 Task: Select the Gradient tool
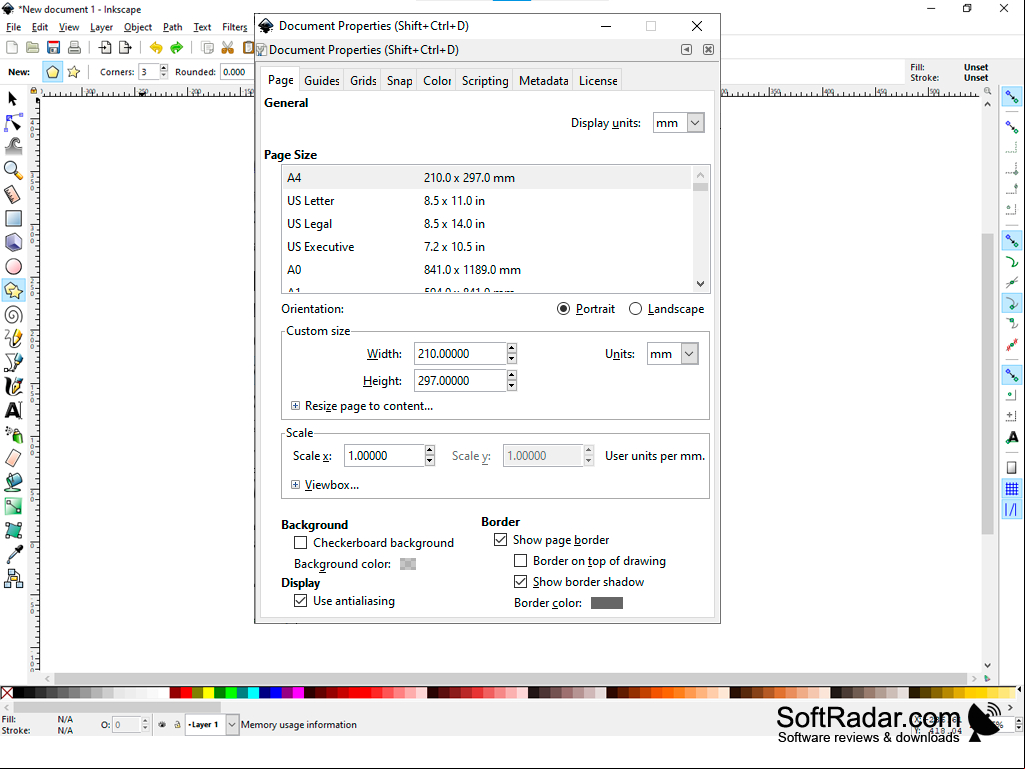point(13,506)
